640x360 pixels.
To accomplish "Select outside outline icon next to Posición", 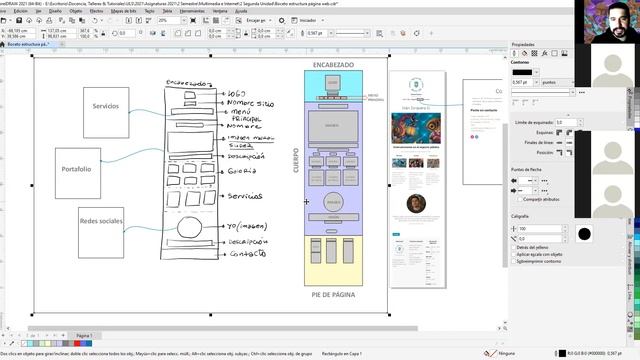I will click(559, 153).
